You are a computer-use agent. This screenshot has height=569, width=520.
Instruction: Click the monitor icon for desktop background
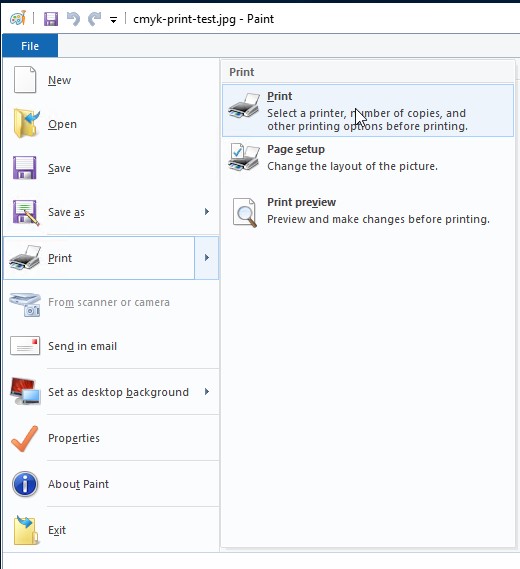pyautogui.click(x=25, y=391)
